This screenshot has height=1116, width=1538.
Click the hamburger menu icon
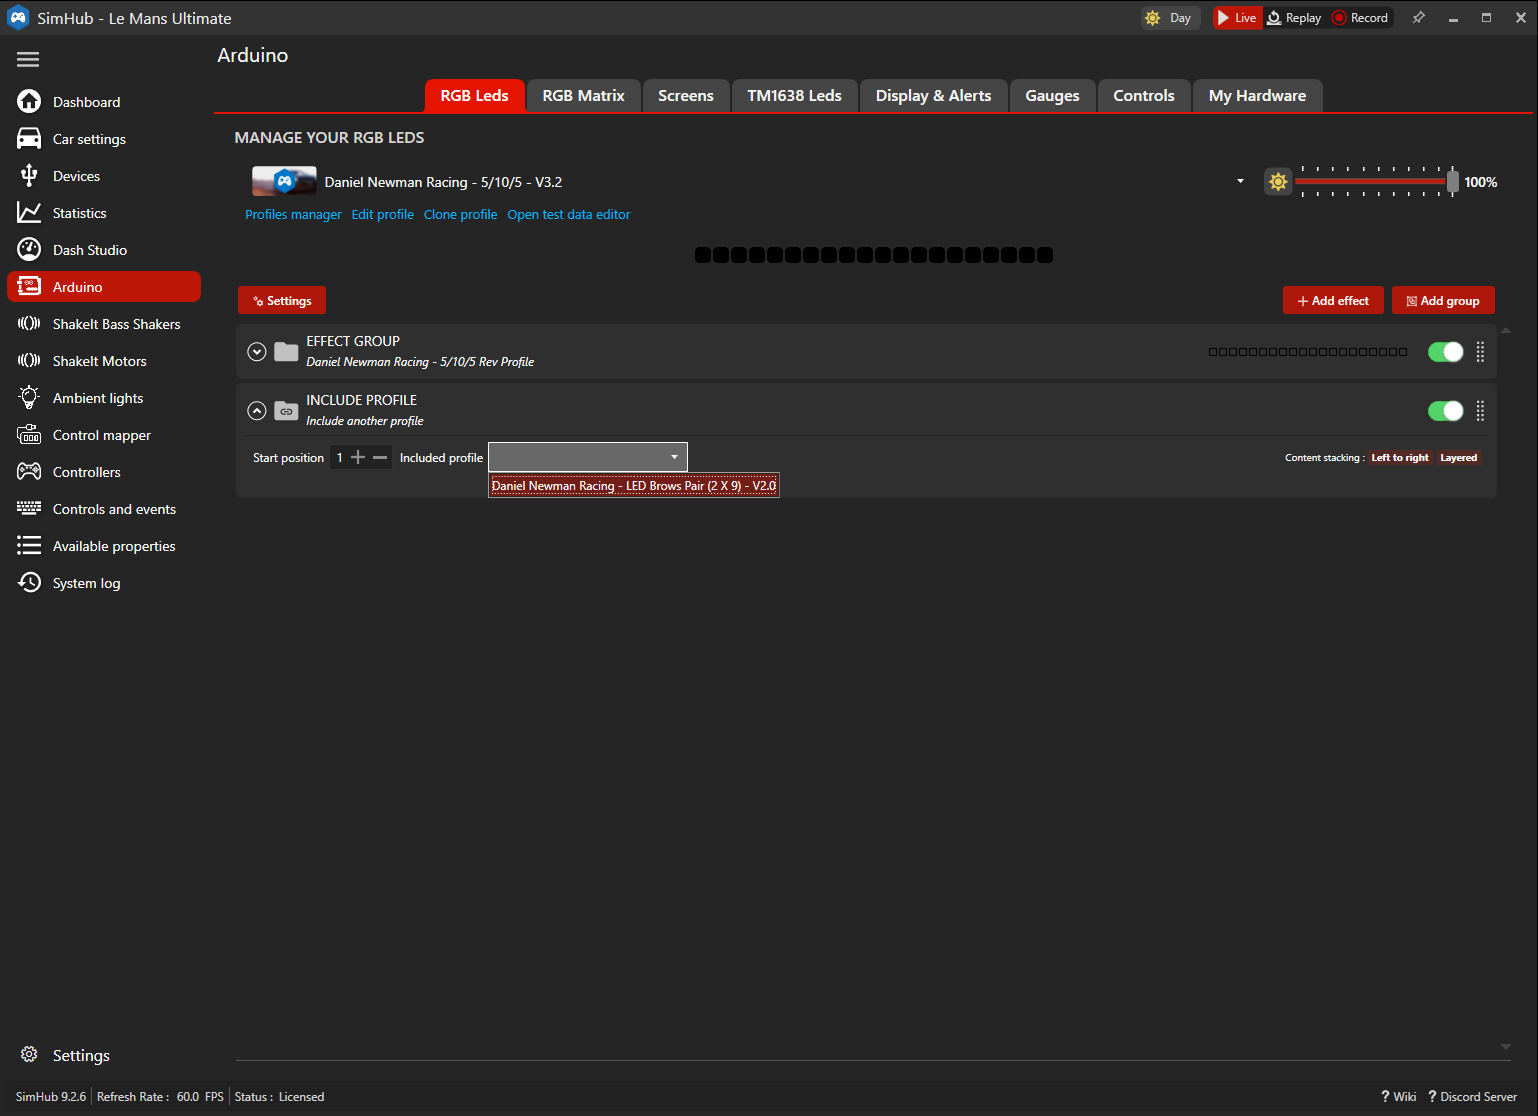pos(28,59)
